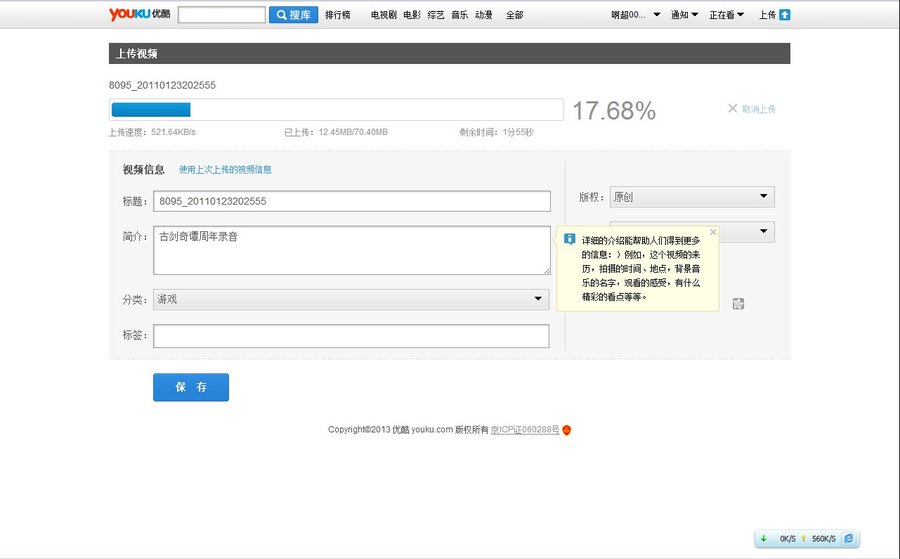
Task: Click the search magnifier button 搜库
Action: point(293,15)
